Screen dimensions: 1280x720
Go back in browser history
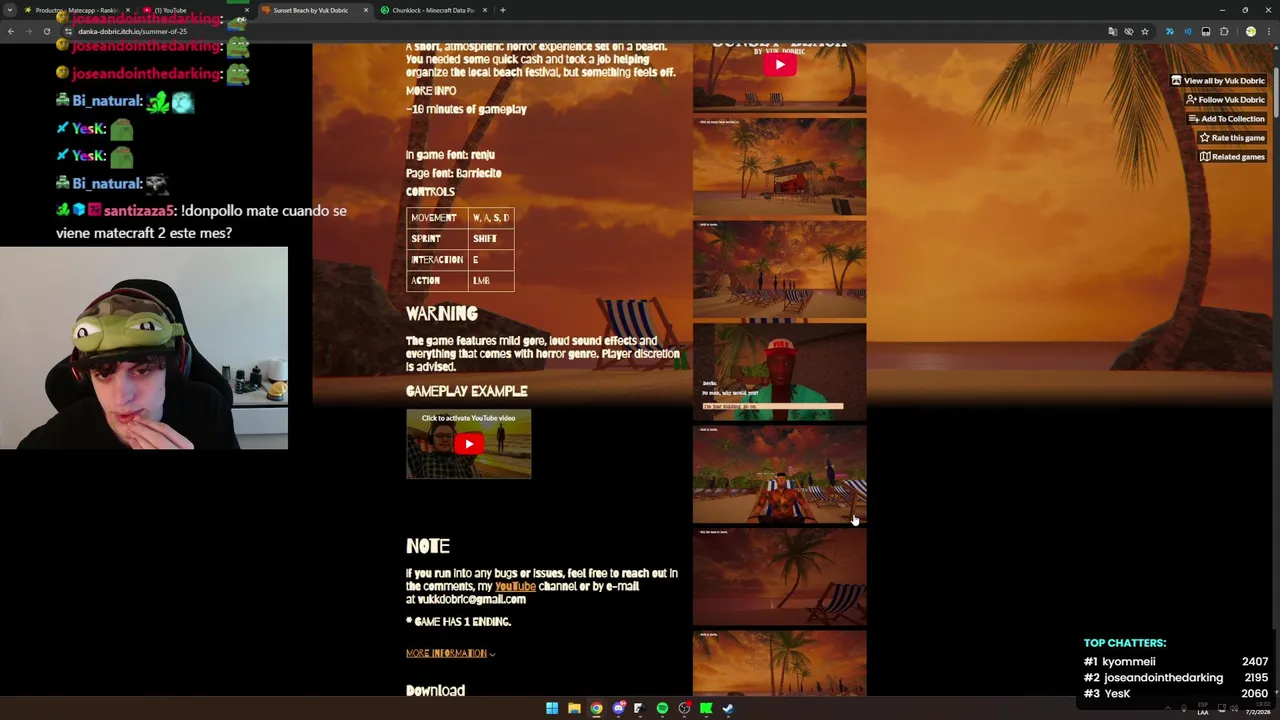pos(11,31)
